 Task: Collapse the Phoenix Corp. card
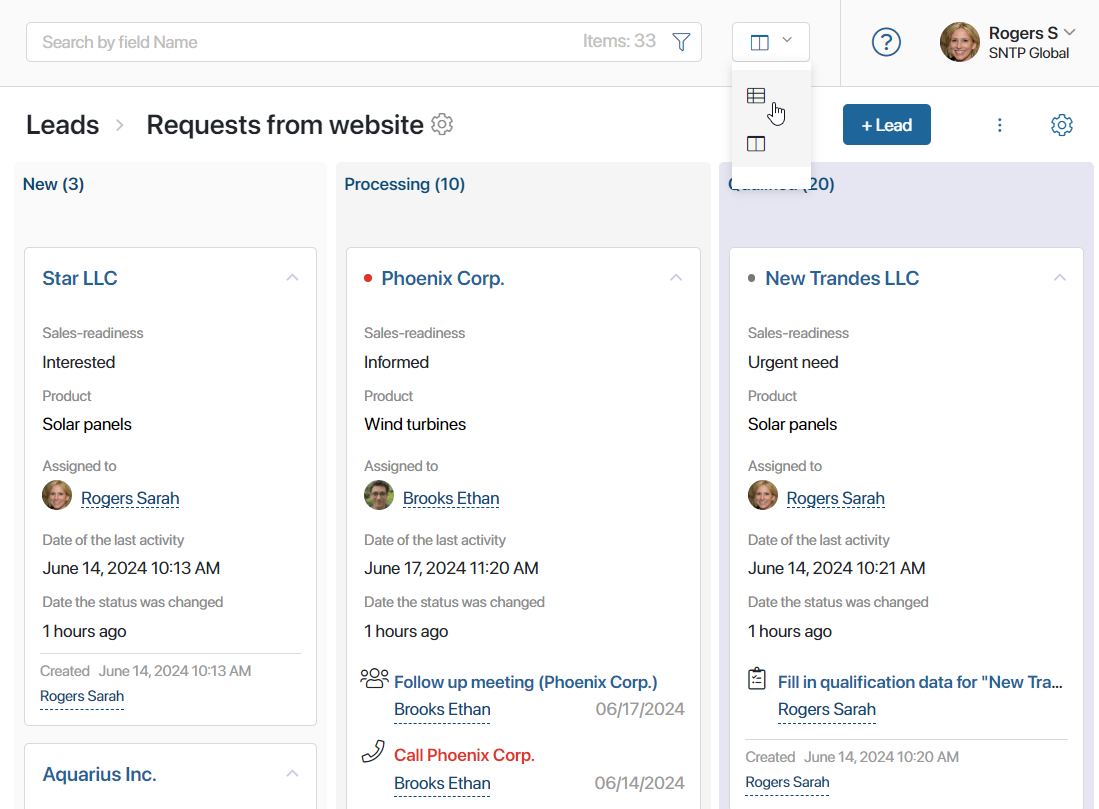pos(676,278)
